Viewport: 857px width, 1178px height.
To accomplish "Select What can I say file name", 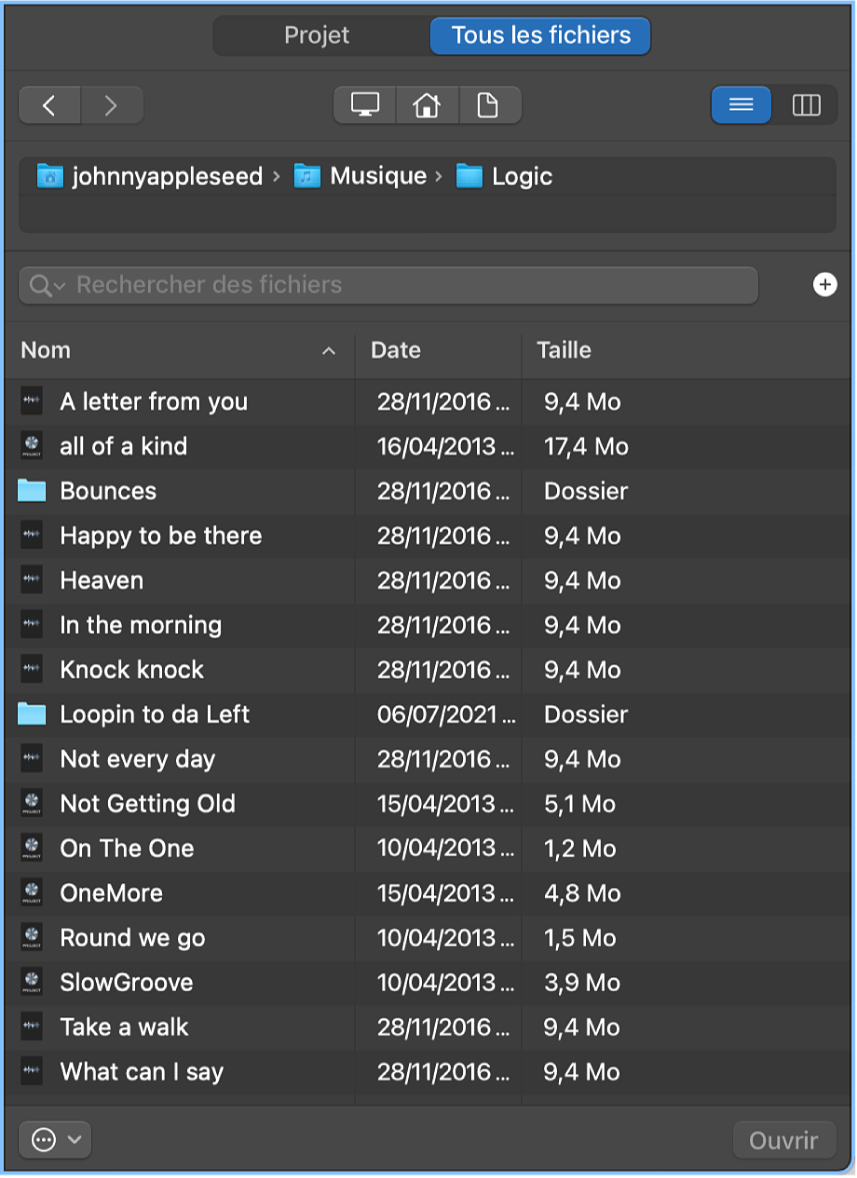I will (x=141, y=1071).
